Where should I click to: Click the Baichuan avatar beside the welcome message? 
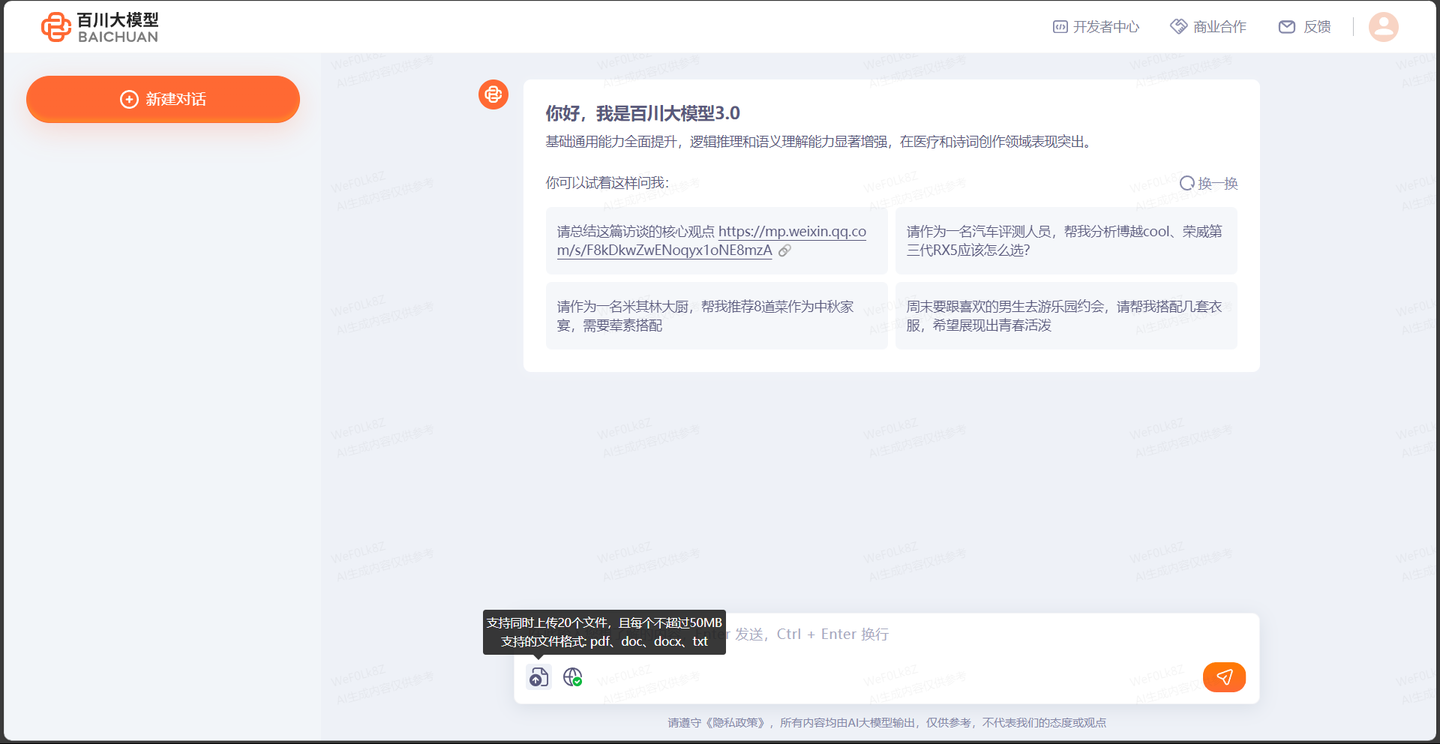click(x=493, y=95)
